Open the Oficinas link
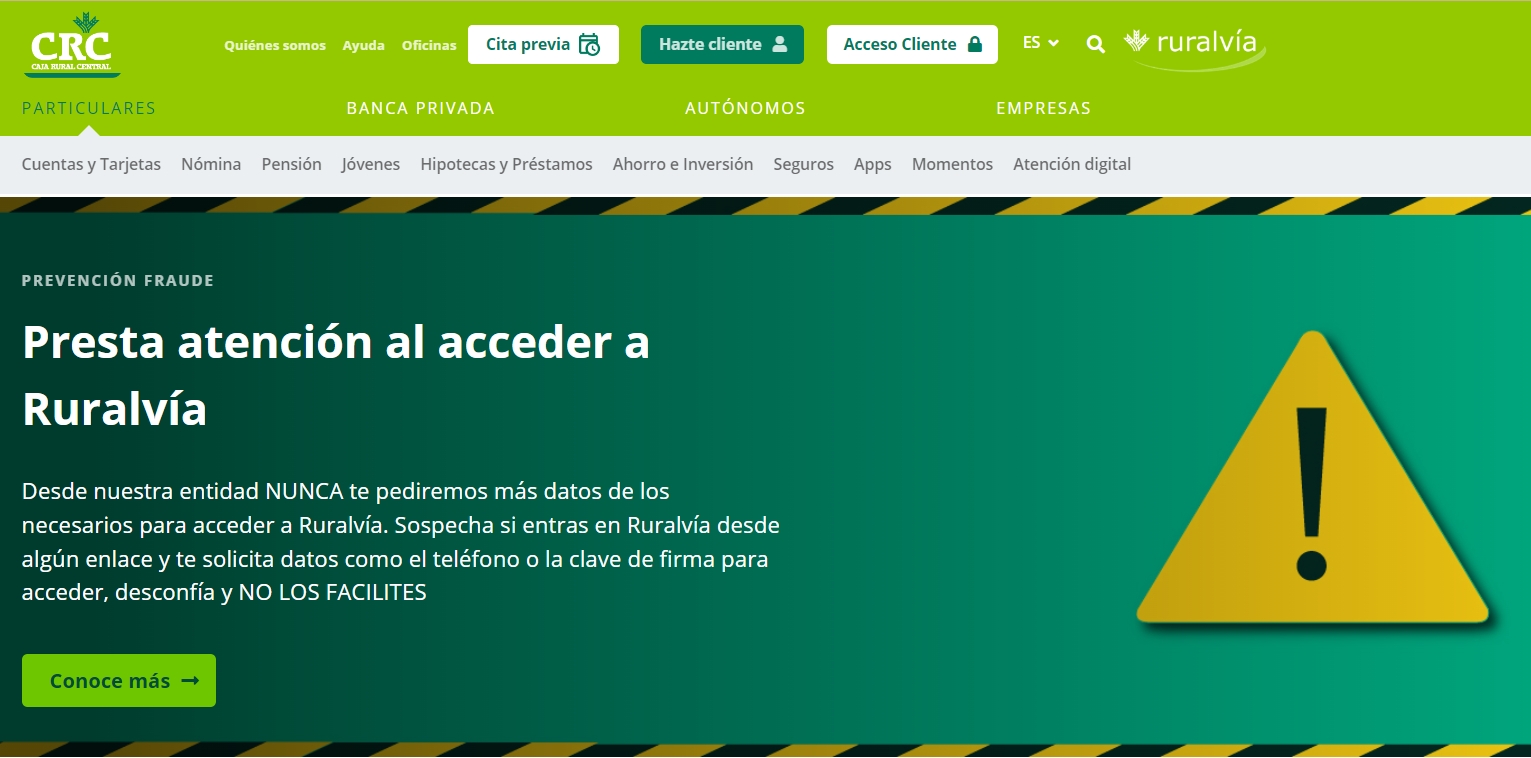The image size is (1531, 758). (x=429, y=45)
